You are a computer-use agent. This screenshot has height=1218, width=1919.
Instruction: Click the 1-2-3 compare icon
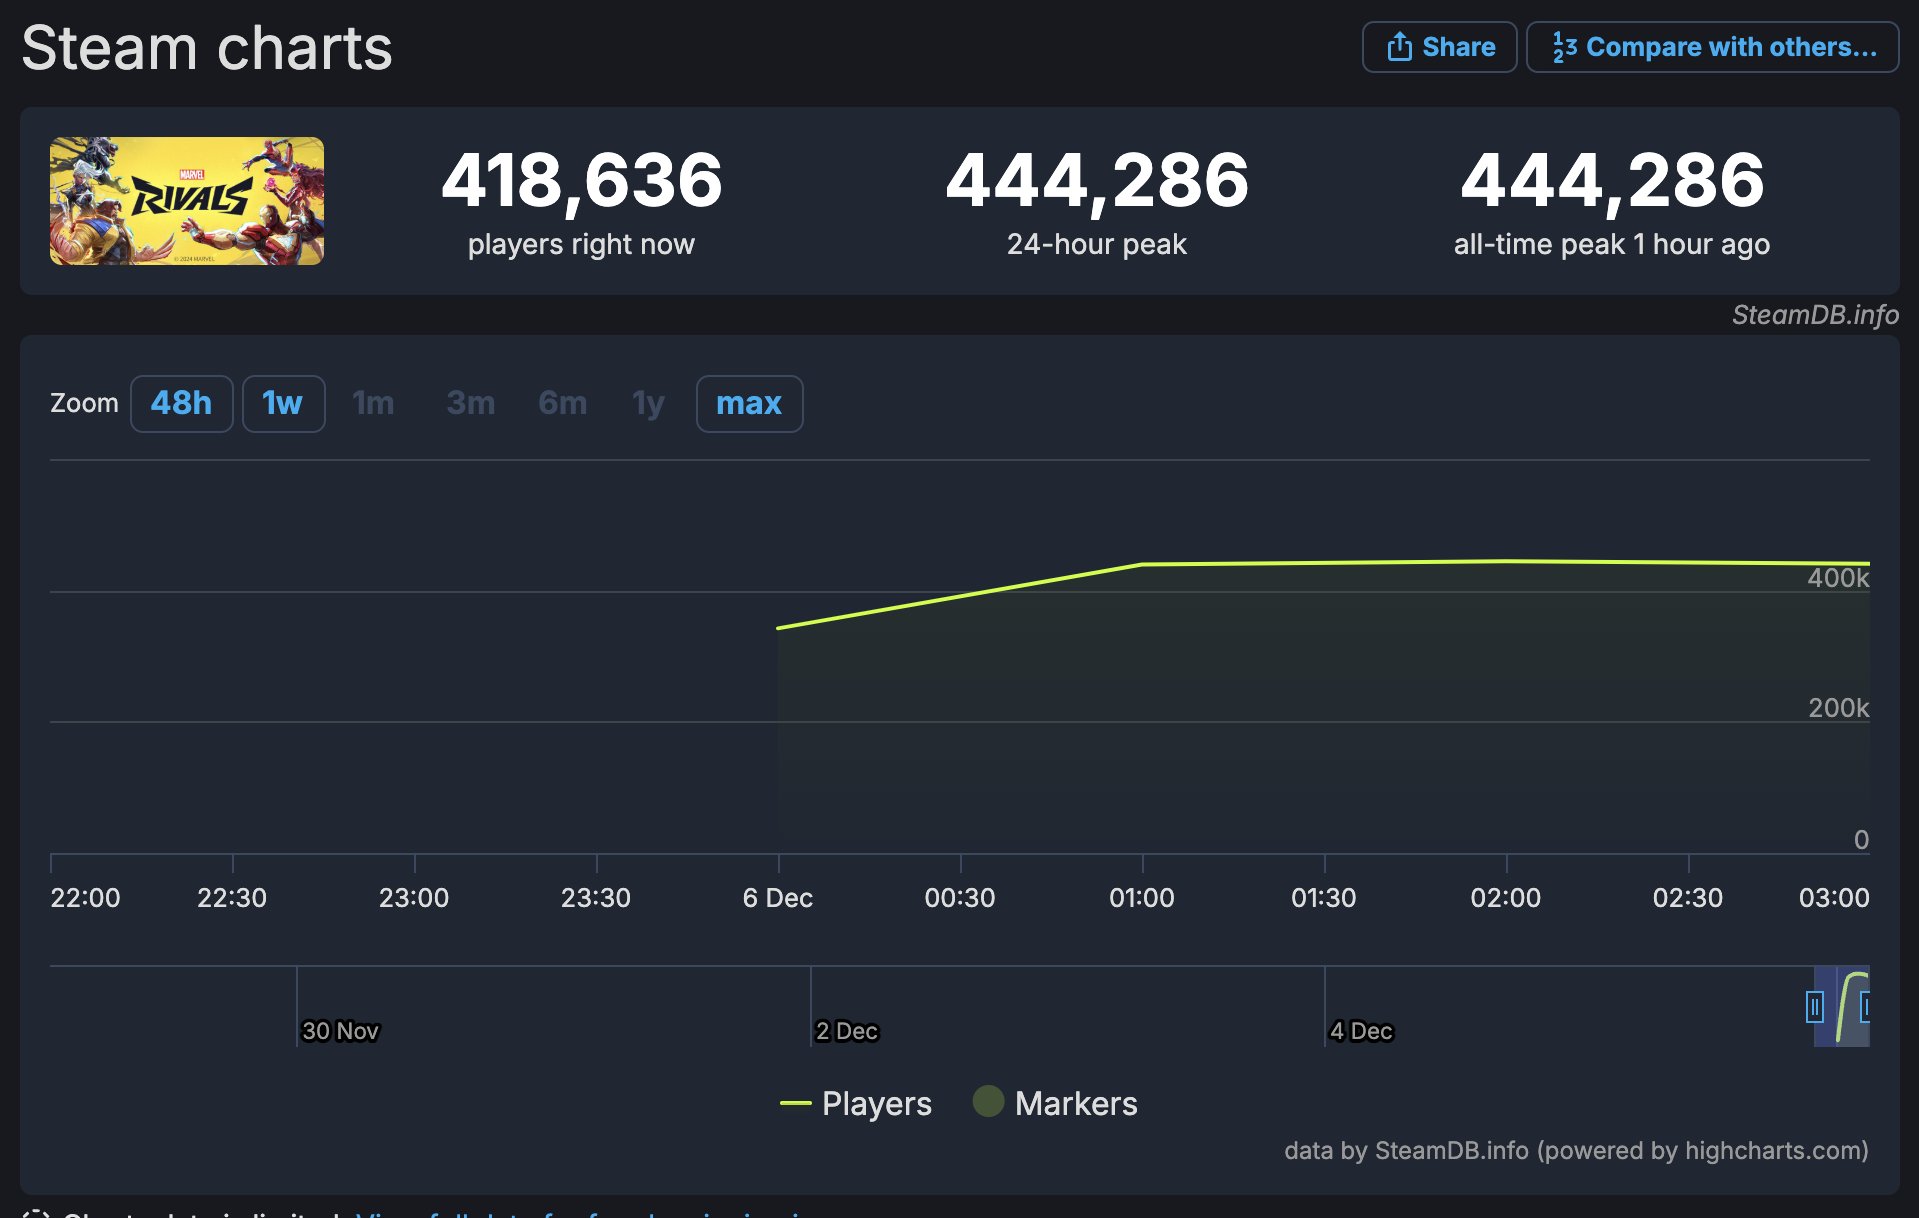[x=1564, y=47]
